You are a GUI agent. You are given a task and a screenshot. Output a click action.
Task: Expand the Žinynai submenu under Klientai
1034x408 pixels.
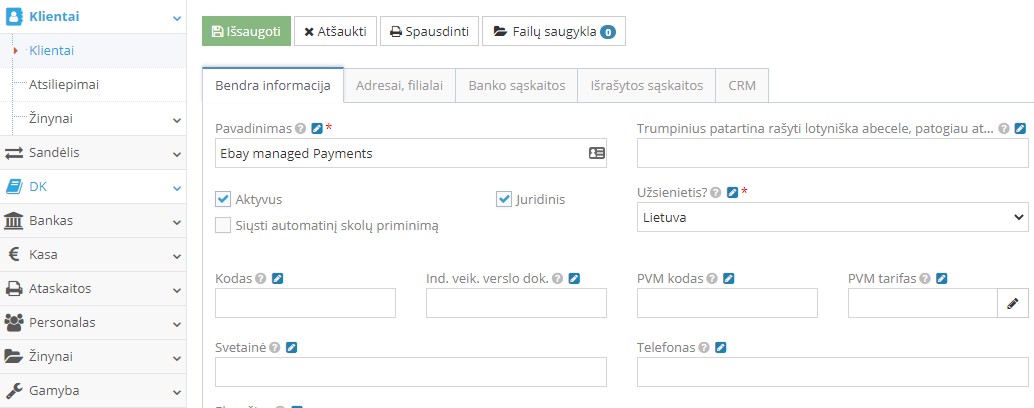pyautogui.click(x=177, y=121)
